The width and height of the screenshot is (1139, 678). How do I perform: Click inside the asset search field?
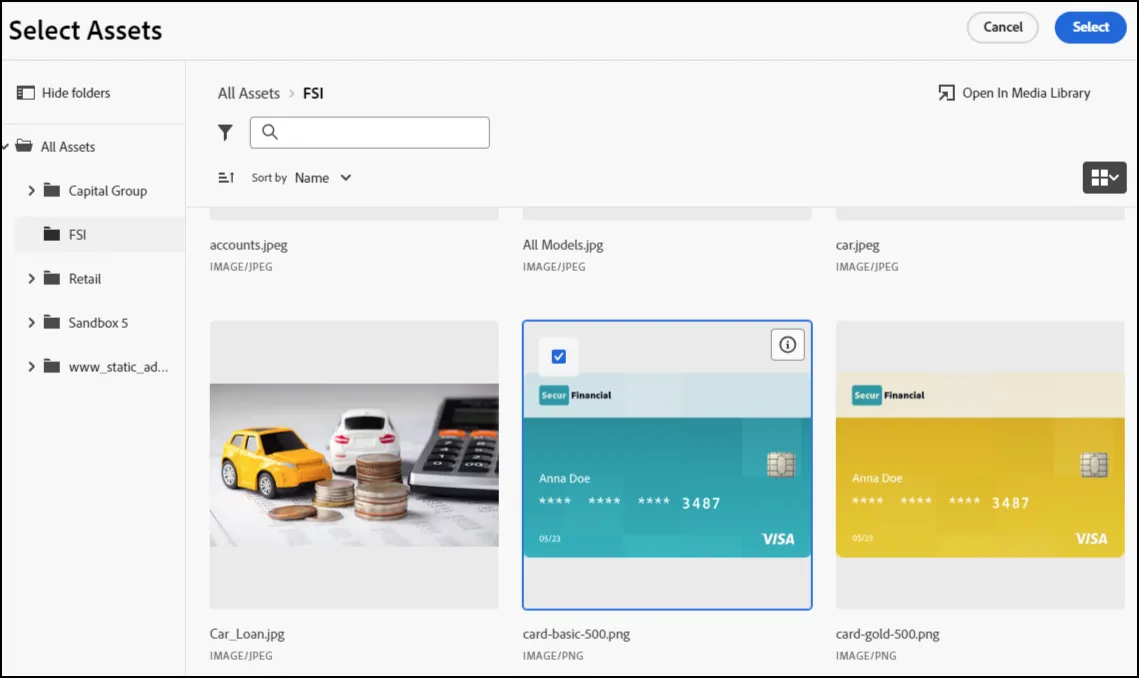coord(370,132)
